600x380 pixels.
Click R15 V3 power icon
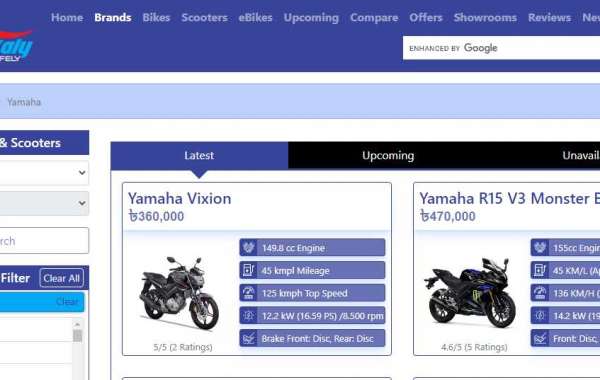coord(540,316)
